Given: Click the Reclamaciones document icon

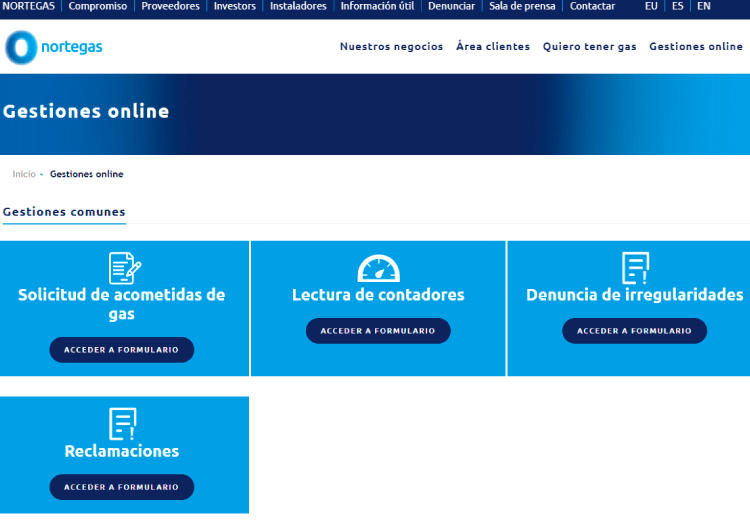Looking at the screenshot, I should tap(122, 424).
